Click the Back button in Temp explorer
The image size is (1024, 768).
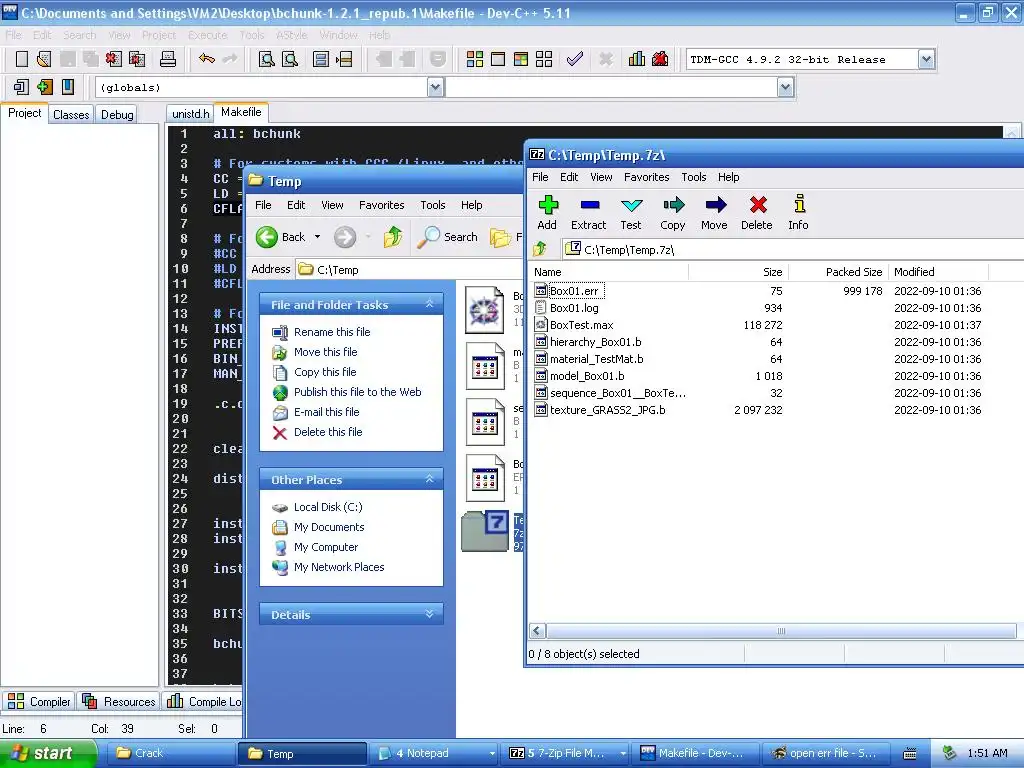(x=281, y=237)
